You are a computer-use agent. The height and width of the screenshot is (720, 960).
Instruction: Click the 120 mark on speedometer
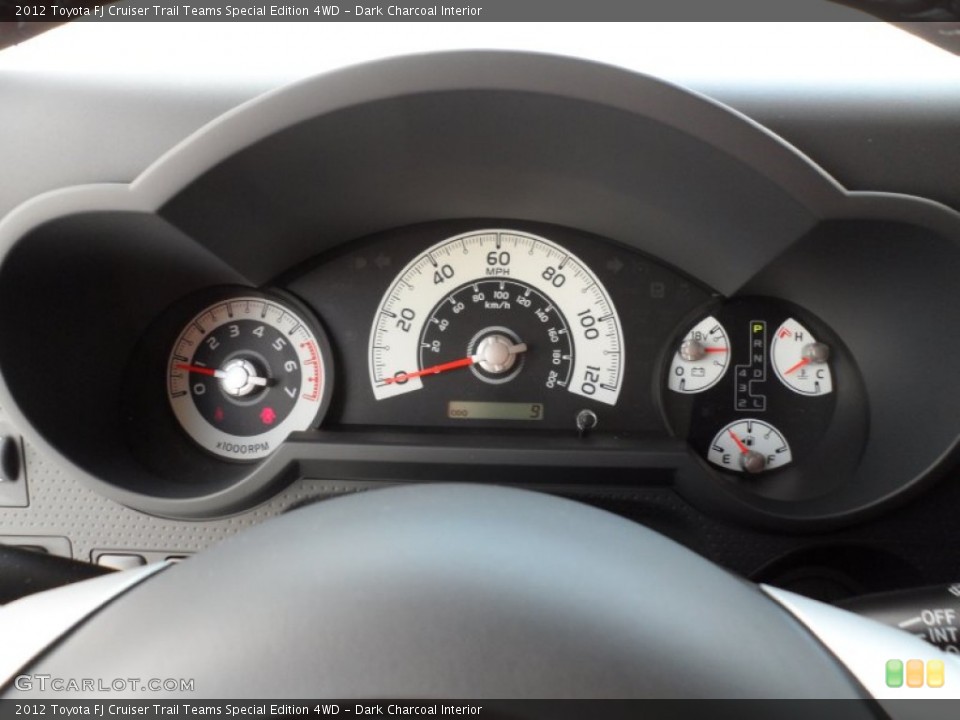tap(590, 380)
